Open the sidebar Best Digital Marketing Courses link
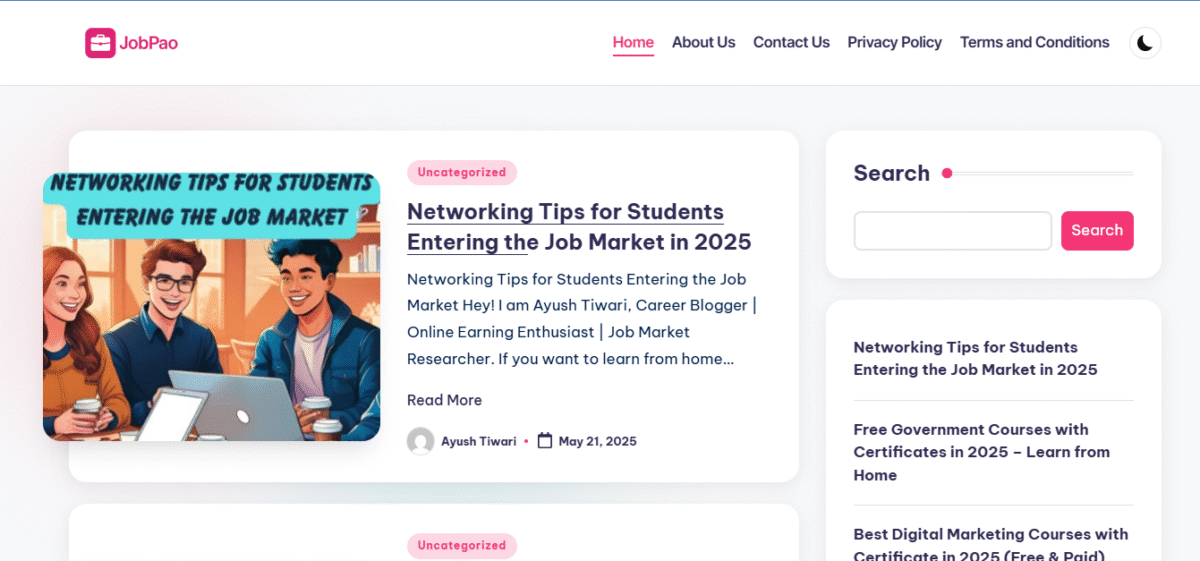1200x561 pixels. tap(991, 544)
